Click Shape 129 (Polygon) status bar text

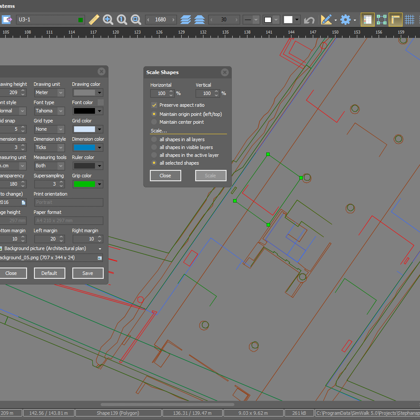118,413
